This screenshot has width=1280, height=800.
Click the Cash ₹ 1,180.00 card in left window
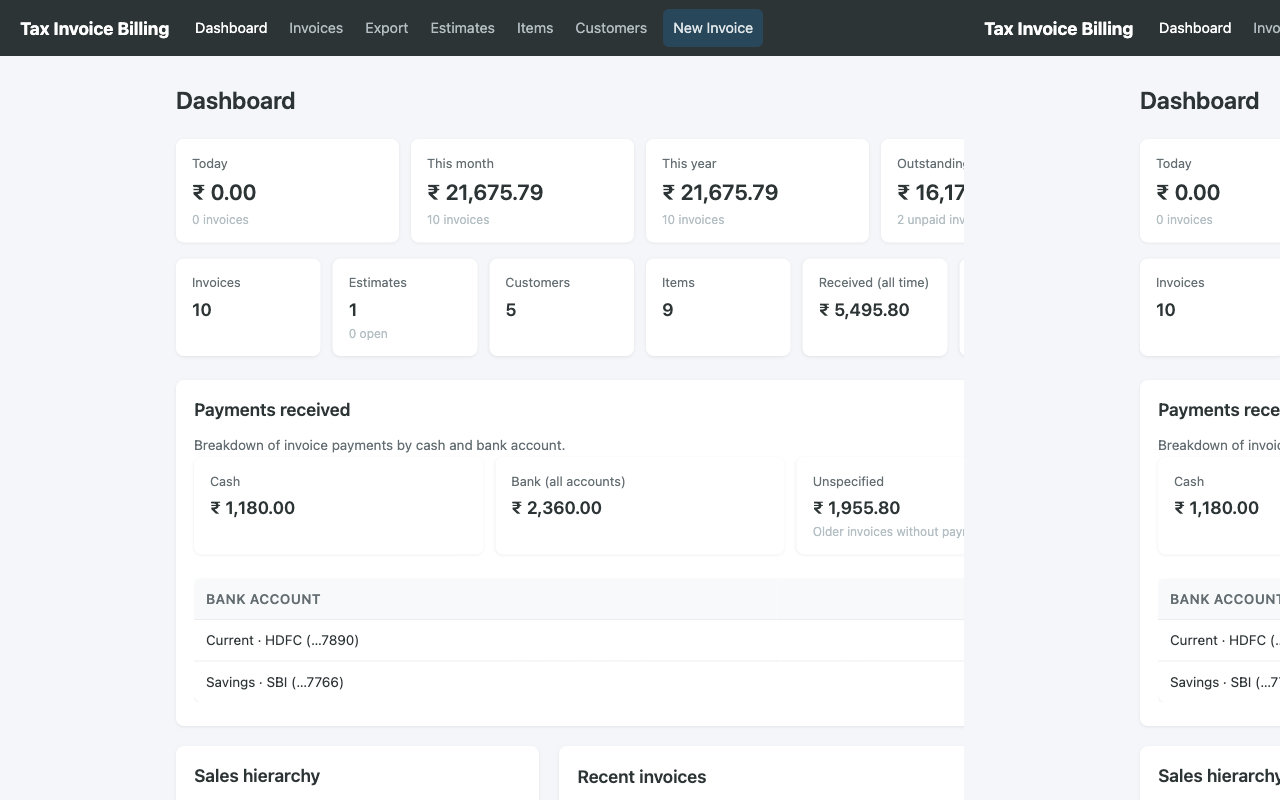click(339, 507)
